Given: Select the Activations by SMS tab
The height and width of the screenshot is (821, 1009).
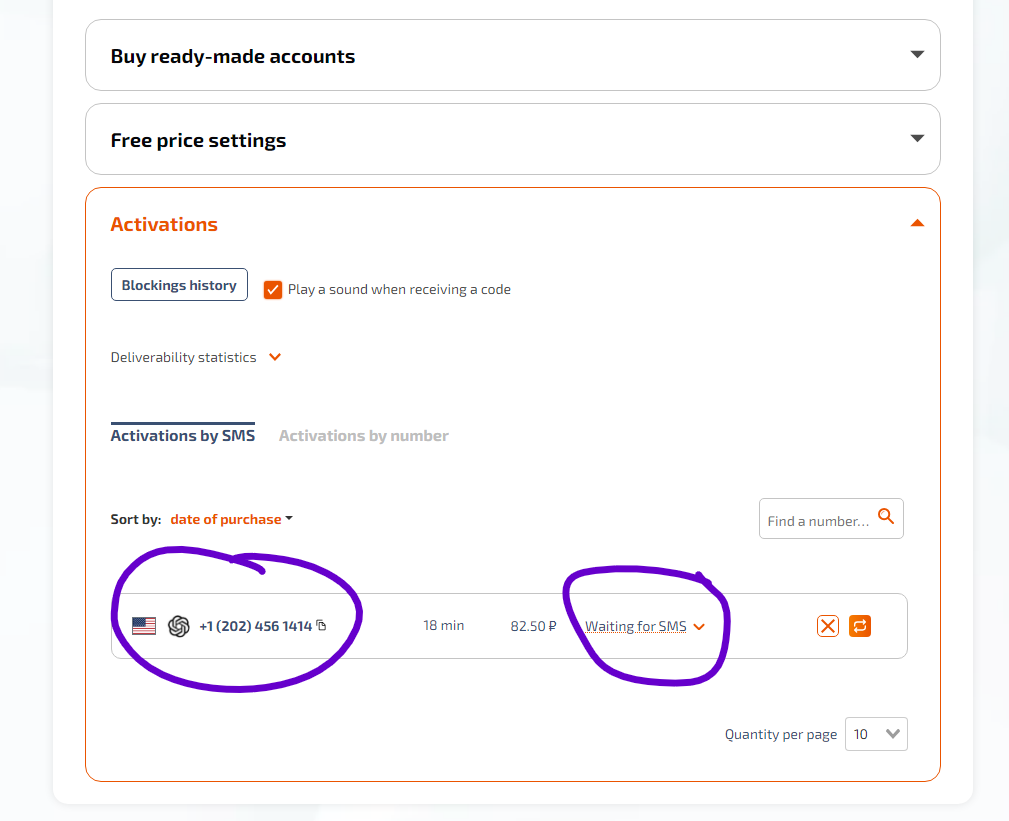Looking at the screenshot, I should pyautogui.click(x=182, y=436).
